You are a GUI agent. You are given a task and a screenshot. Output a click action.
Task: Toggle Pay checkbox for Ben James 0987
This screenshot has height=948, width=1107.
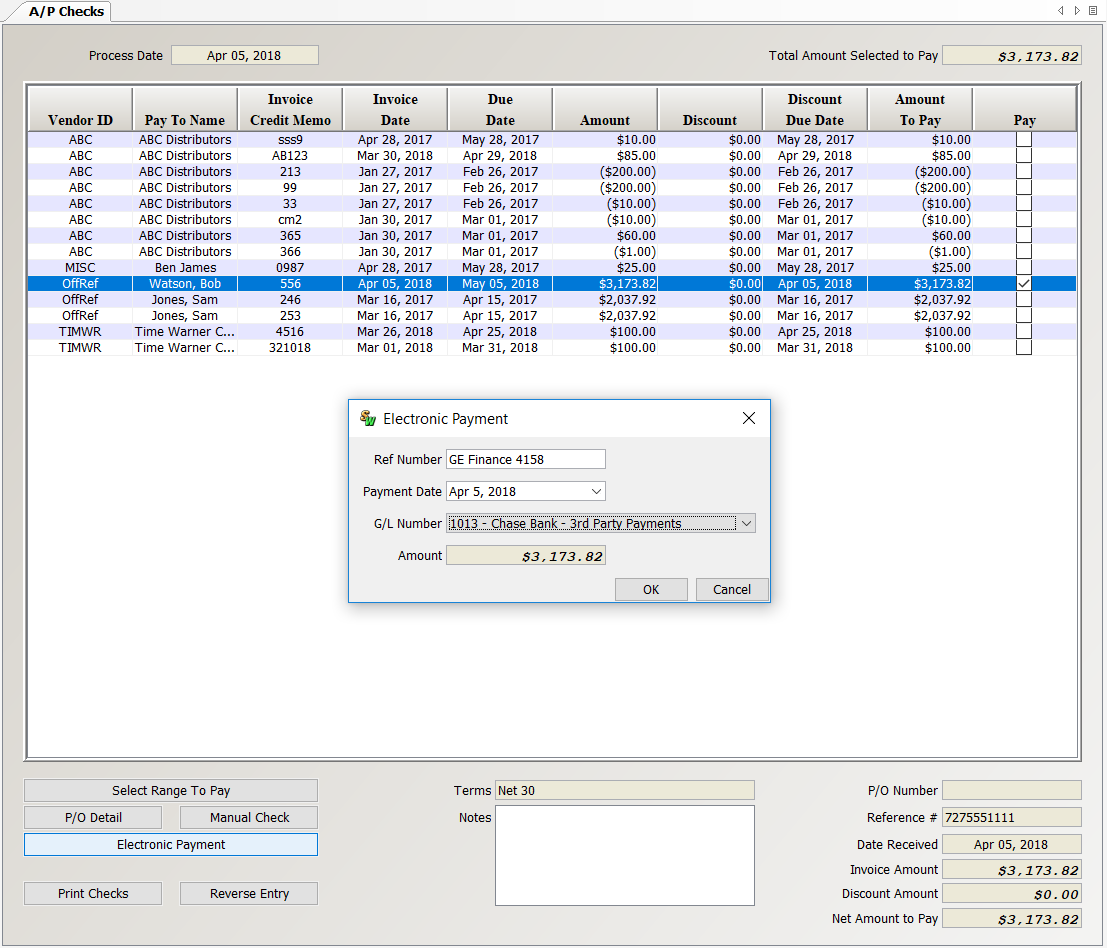pyautogui.click(x=1024, y=268)
